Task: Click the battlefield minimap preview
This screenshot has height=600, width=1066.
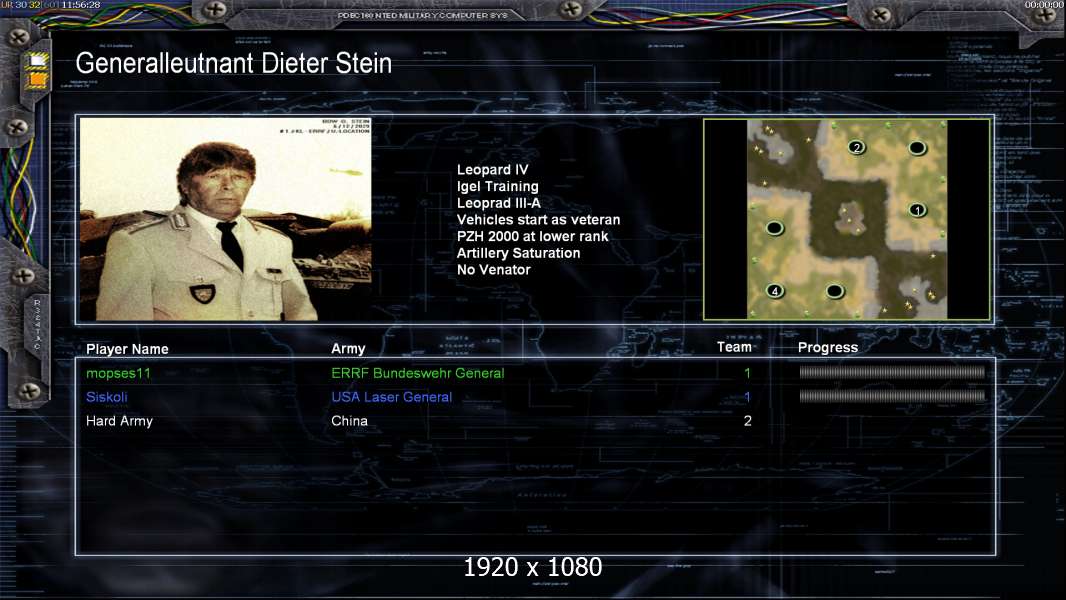Action: (x=847, y=219)
